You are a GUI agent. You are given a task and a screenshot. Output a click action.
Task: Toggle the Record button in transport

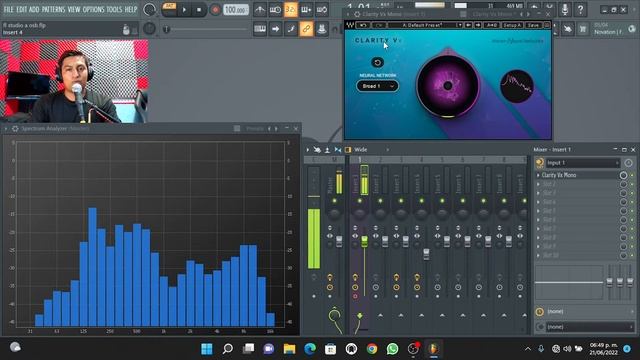215,9
